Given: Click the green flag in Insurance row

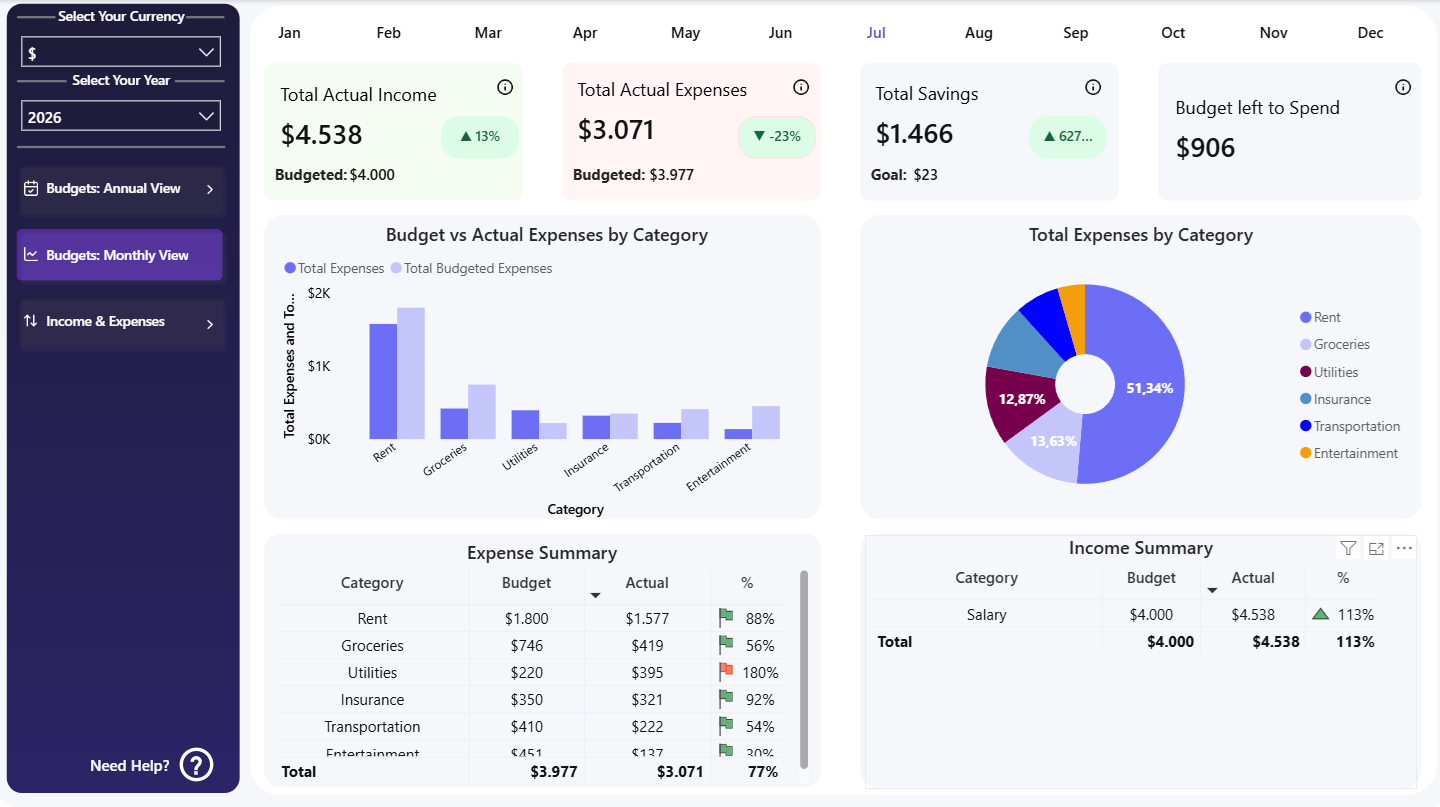Looking at the screenshot, I should pos(726,697).
